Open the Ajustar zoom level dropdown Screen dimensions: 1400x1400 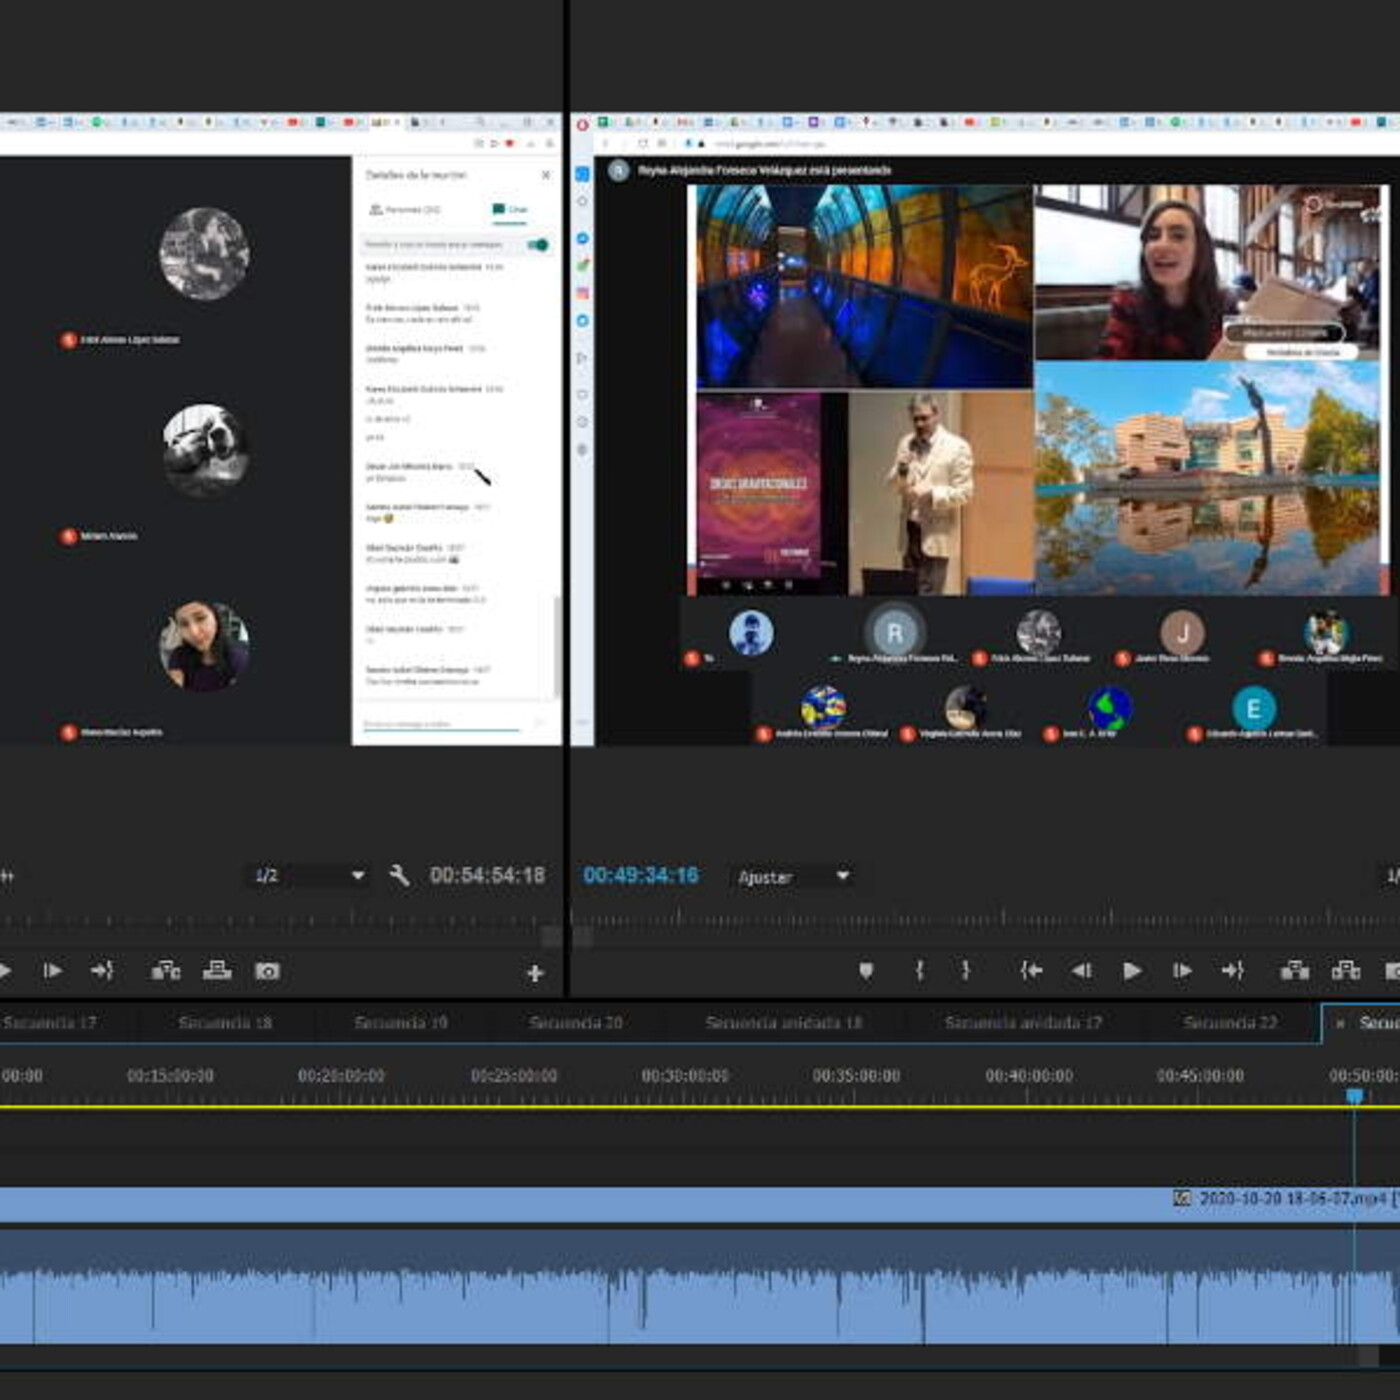pyautogui.click(x=793, y=877)
